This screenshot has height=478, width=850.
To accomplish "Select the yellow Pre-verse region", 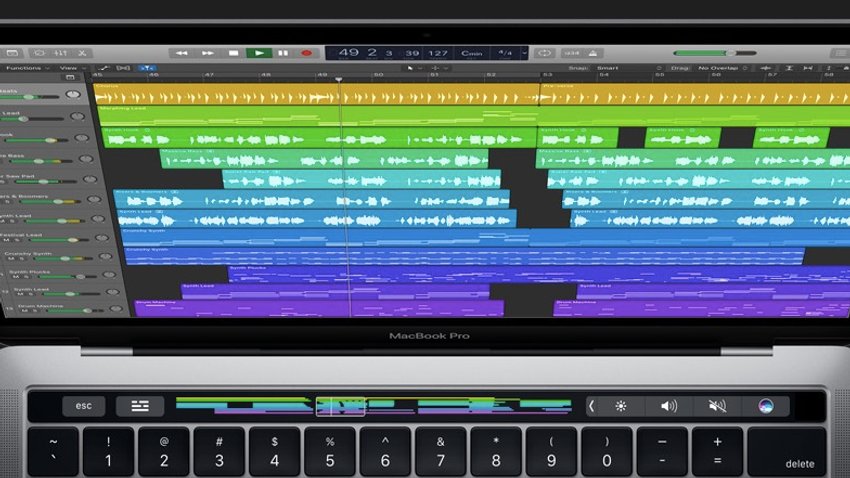I will click(x=695, y=93).
